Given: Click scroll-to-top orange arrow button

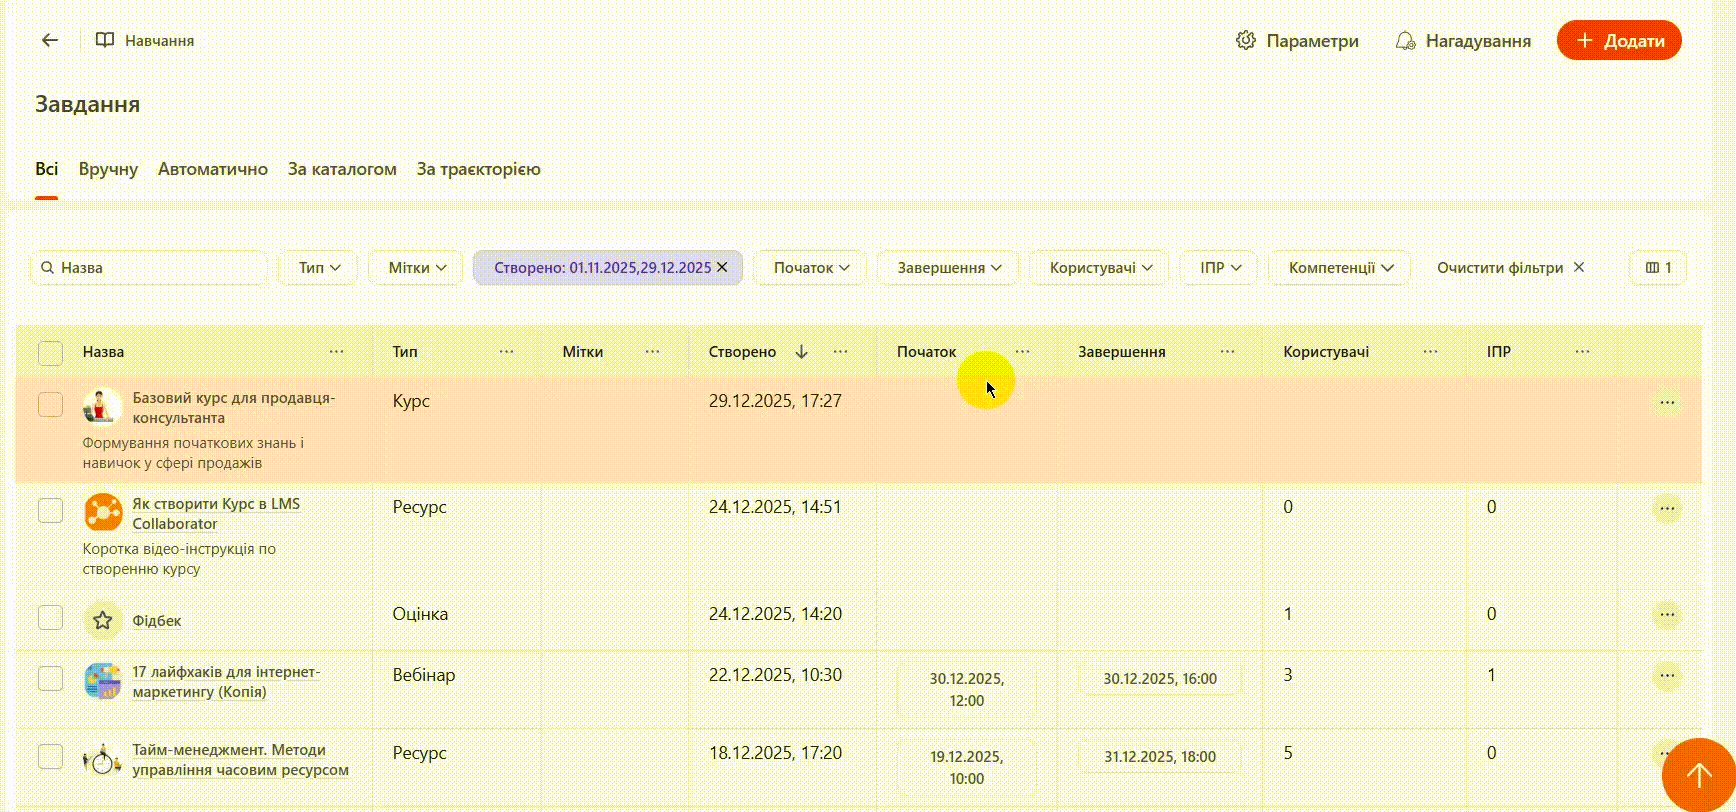Looking at the screenshot, I should tap(1697, 774).
